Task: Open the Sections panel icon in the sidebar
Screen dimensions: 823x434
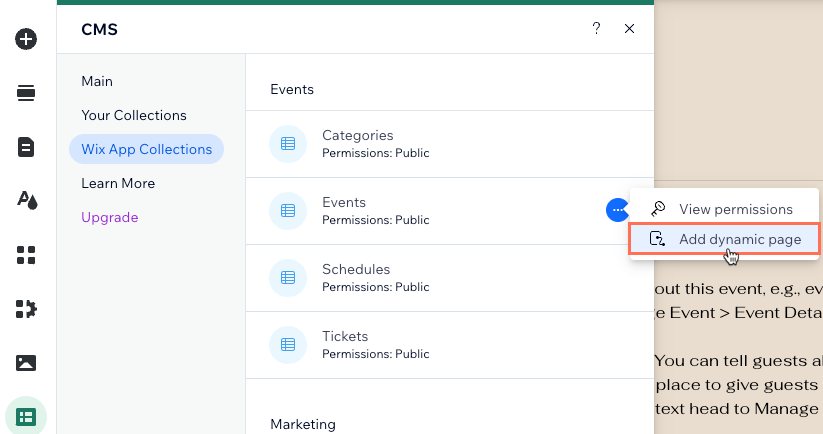Action: [26, 93]
